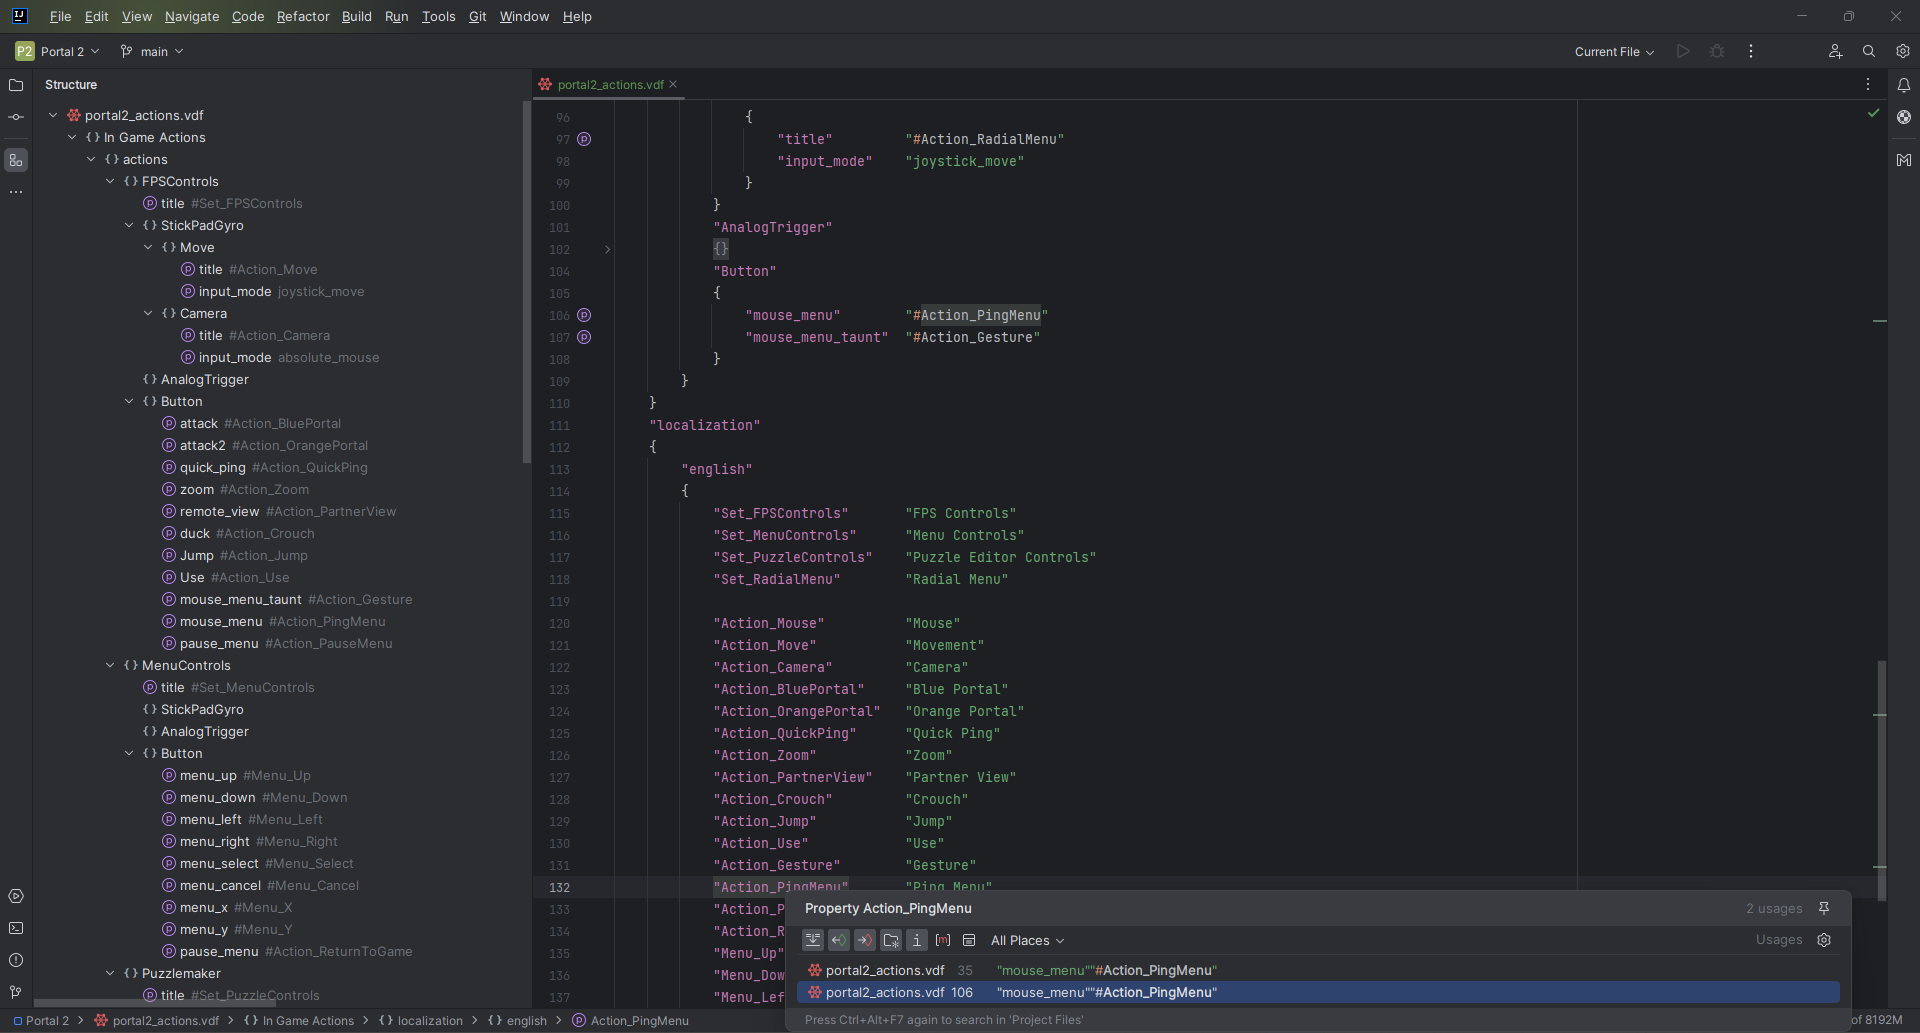Image resolution: width=1920 pixels, height=1033 pixels.
Task: Open the Services tool window icon
Action: [x=16, y=896]
